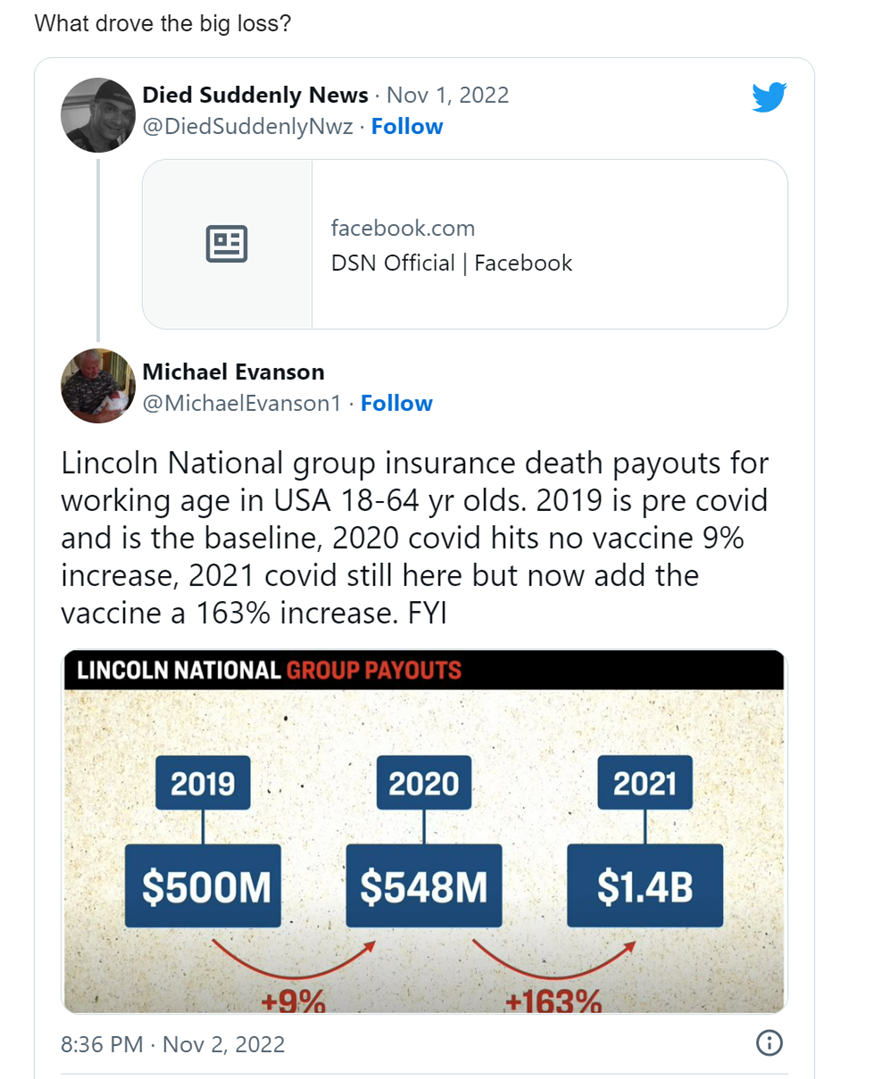Open the Nov 1, 2022 tweet date

[447, 95]
